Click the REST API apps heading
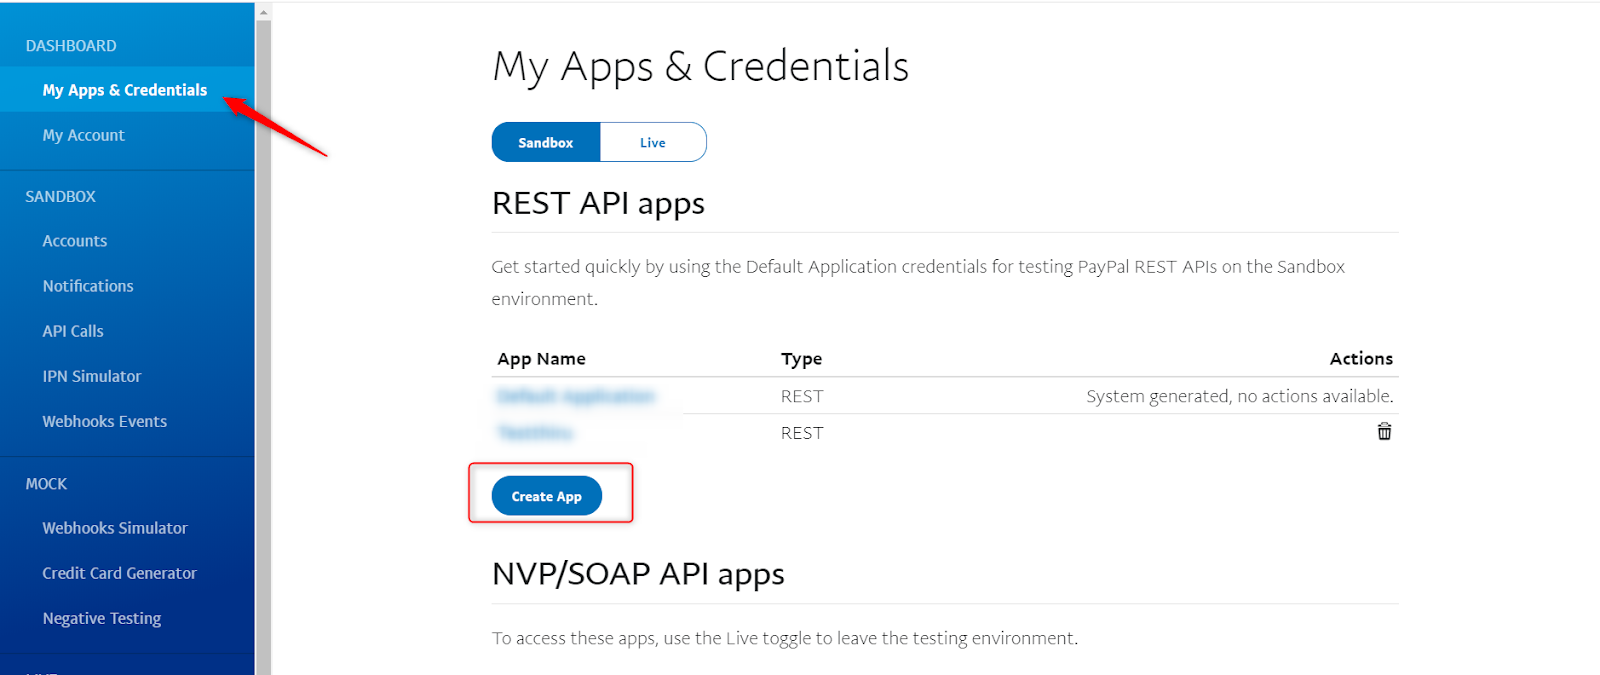The image size is (1600, 675). click(598, 203)
